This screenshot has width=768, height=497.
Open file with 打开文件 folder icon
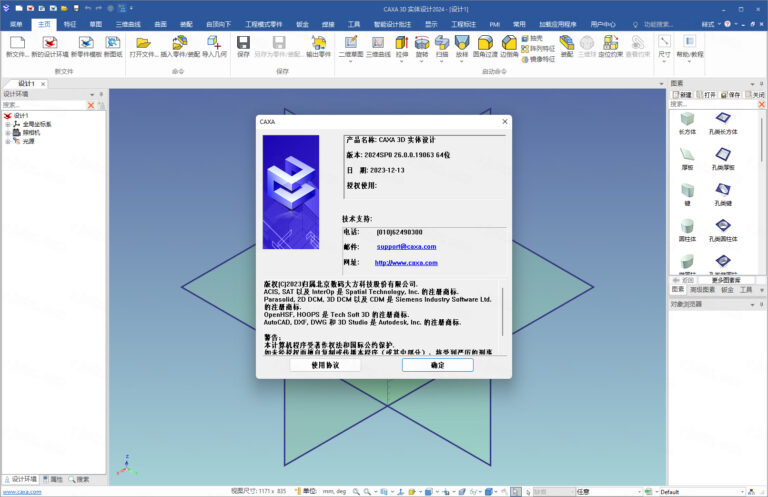[144, 43]
